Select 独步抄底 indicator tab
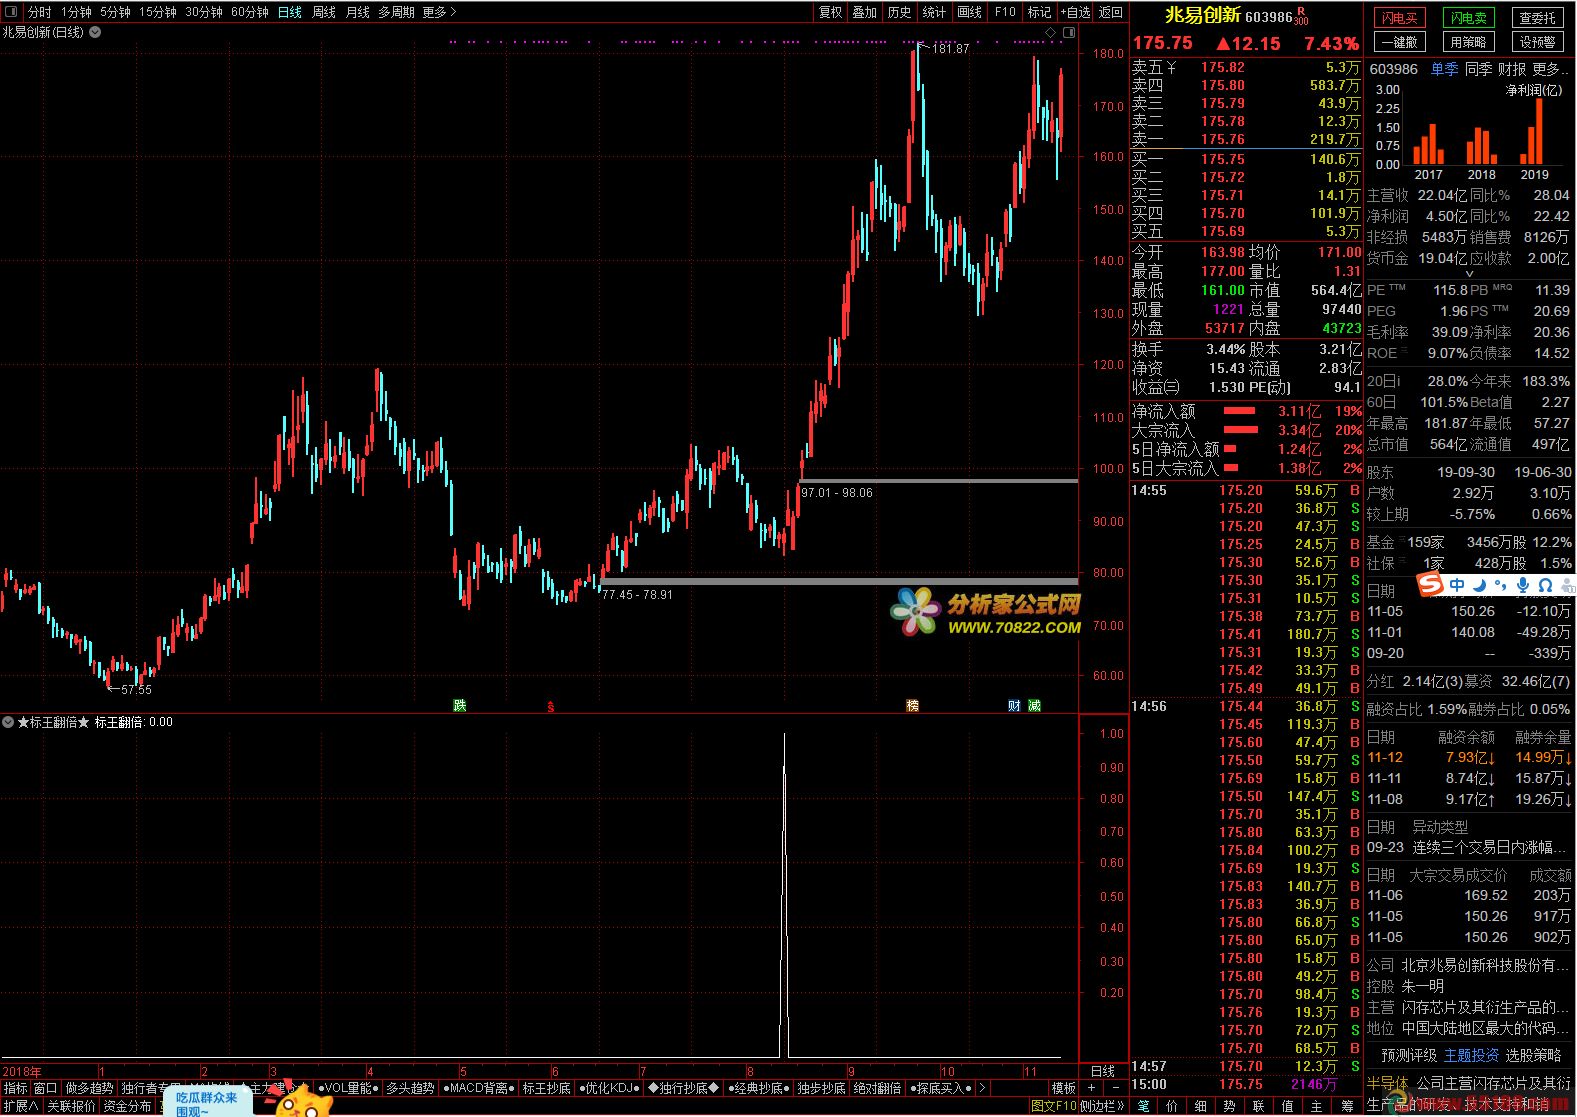 point(821,1088)
